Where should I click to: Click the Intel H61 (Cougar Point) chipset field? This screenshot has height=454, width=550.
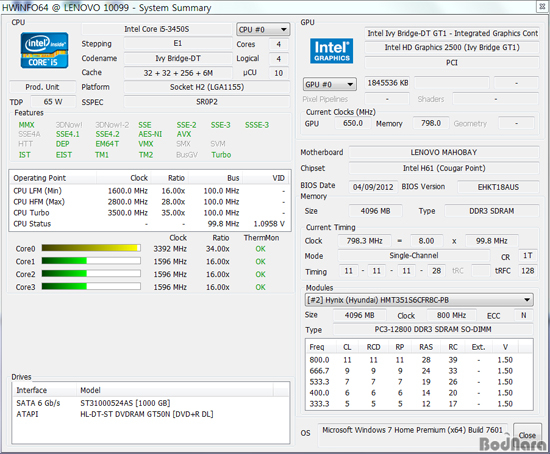click(444, 168)
